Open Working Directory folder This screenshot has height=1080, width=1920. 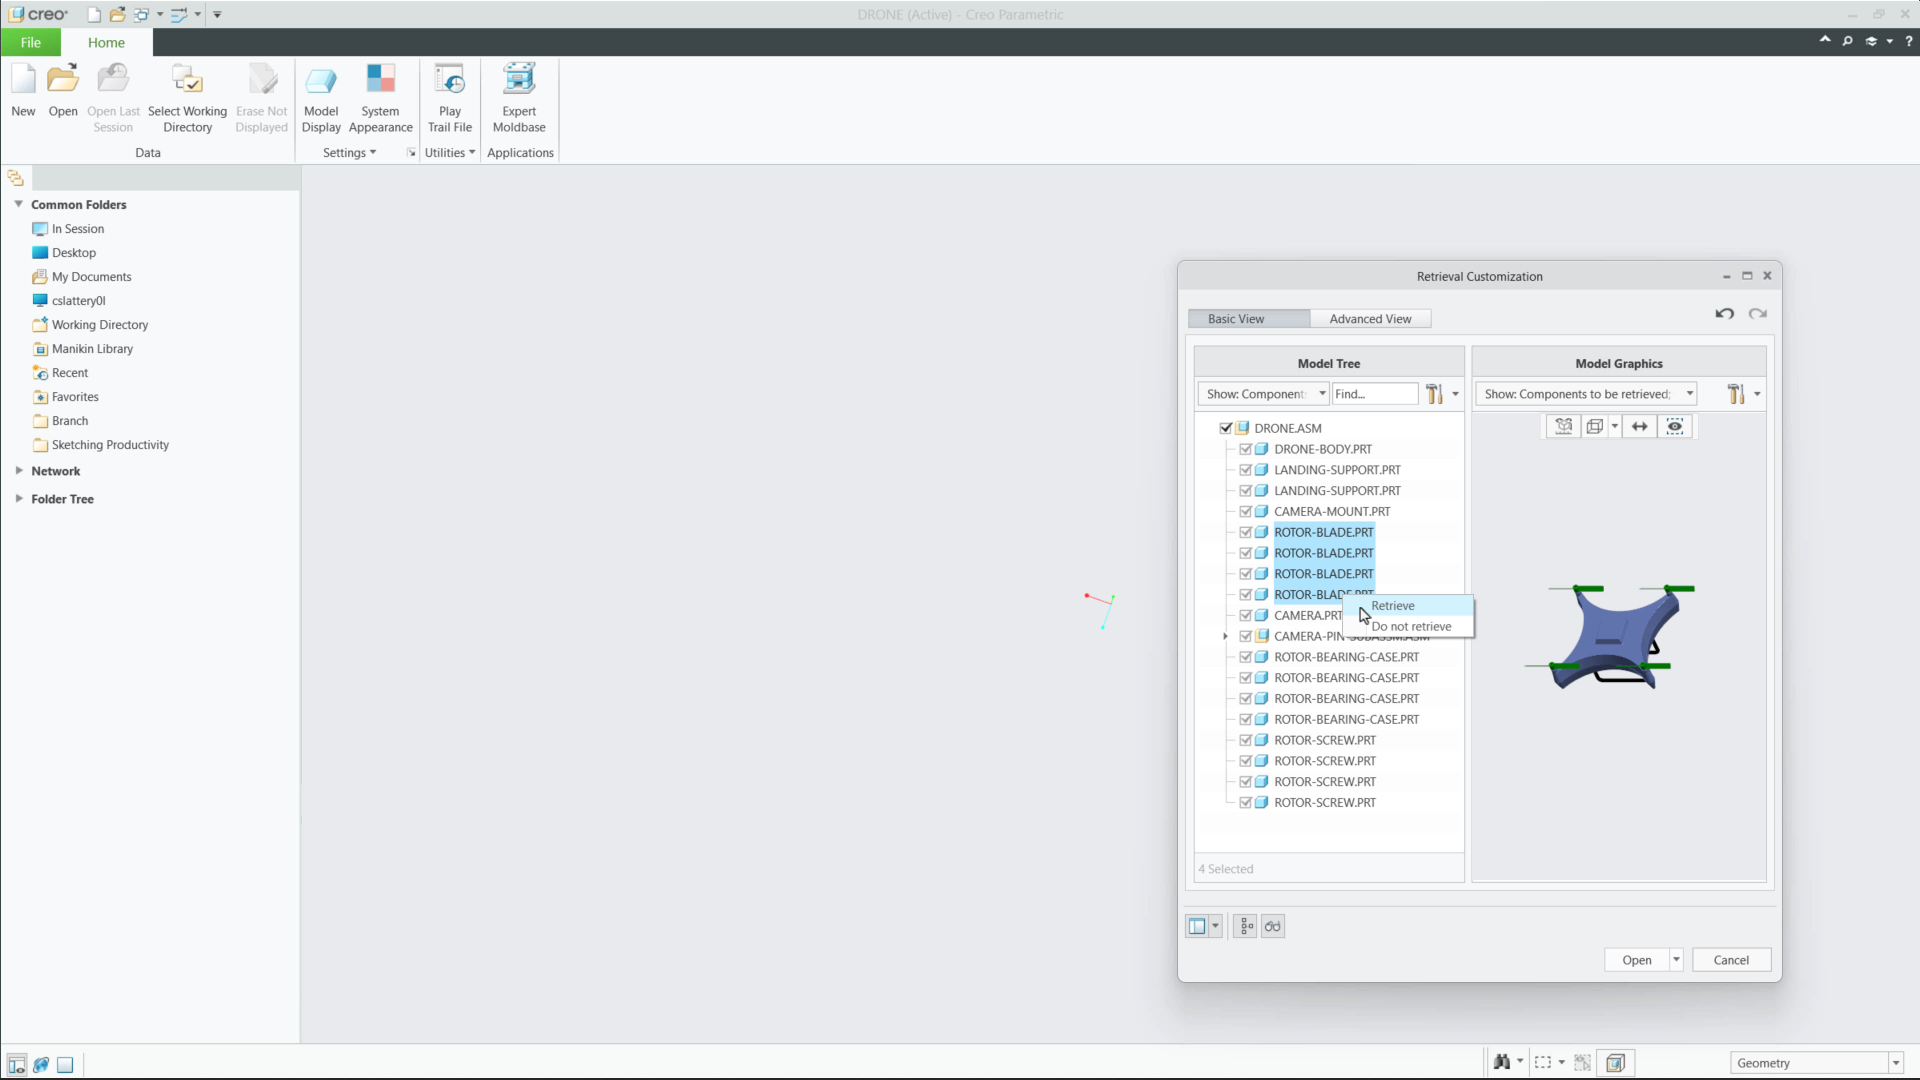coord(100,325)
